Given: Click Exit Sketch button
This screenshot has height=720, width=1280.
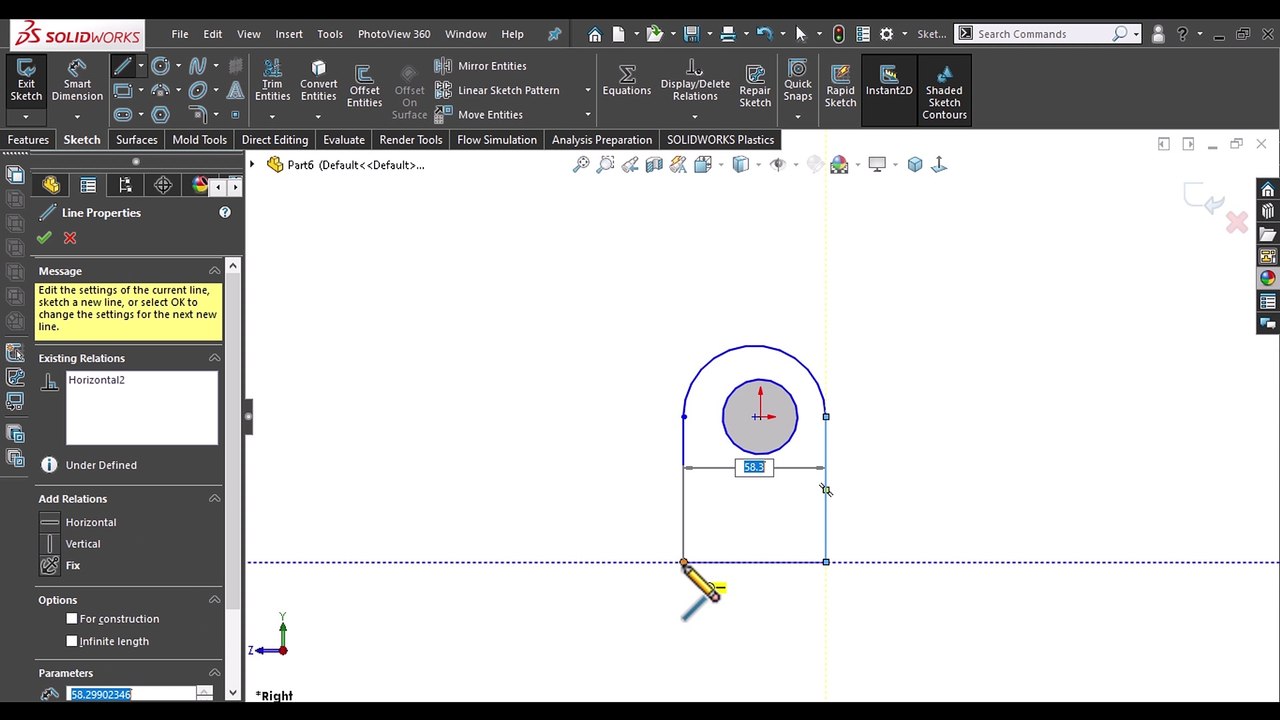Looking at the screenshot, I should tap(26, 80).
